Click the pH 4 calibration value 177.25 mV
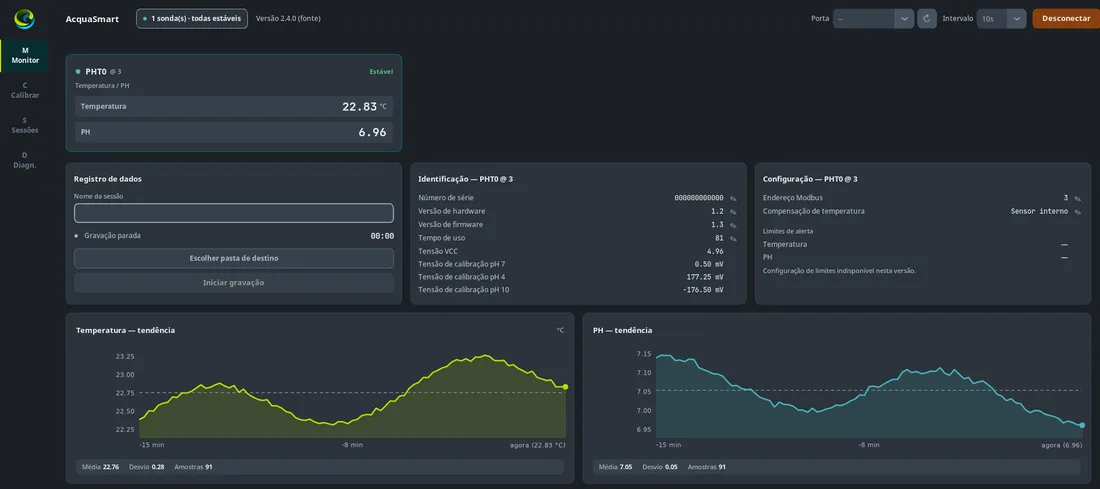The height and width of the screenshot is (489, 1100). 705,277
